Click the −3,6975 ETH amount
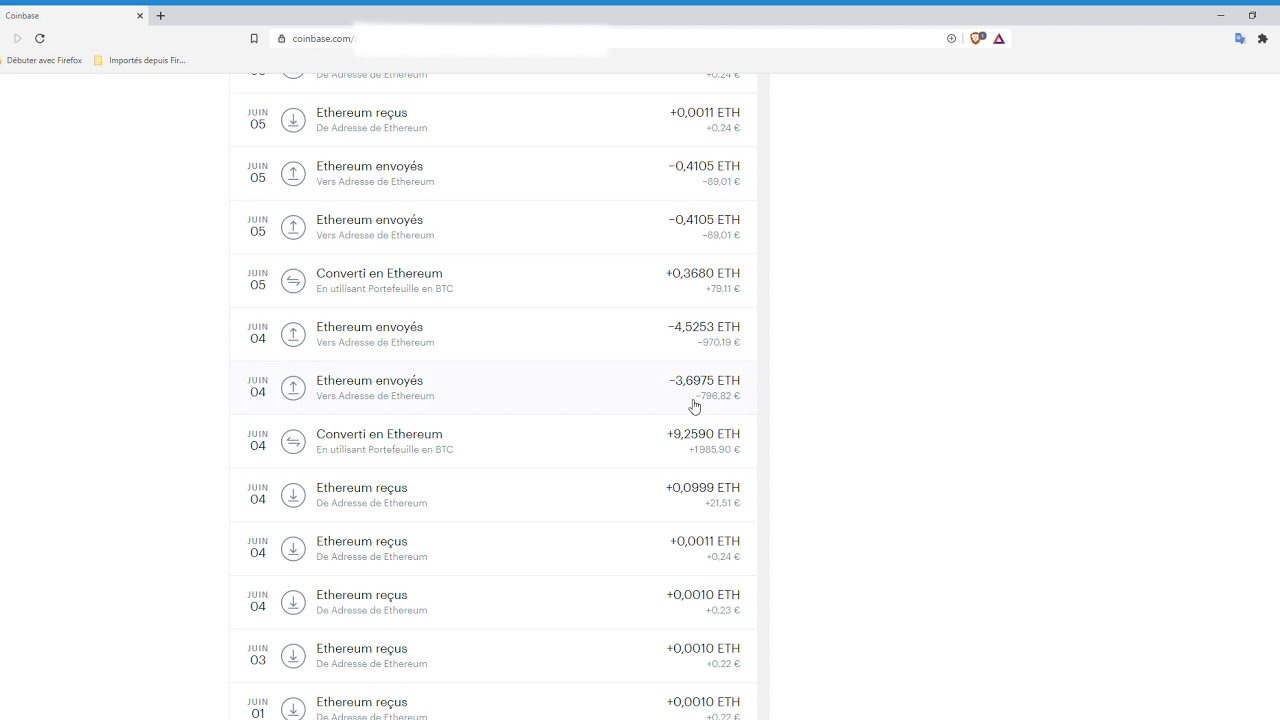This screenshot has height=720, width=1280. (x=705, y=381)
